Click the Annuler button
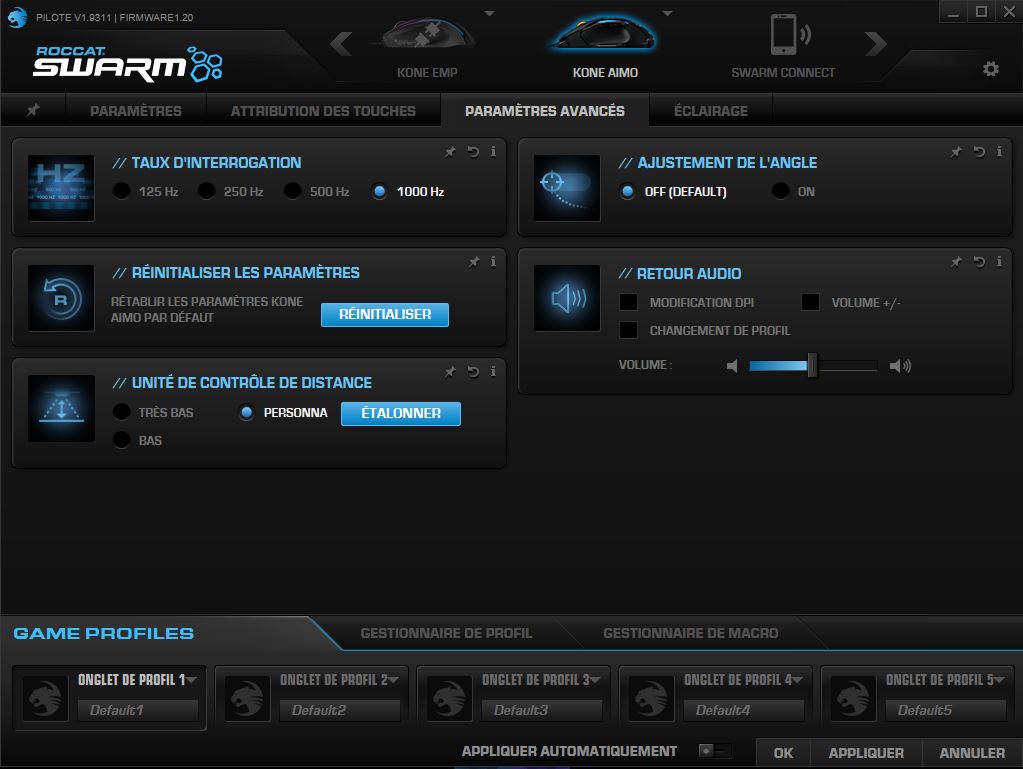Image resolution: width=1023 pixels, height=769 pixels. coord(972,753)
